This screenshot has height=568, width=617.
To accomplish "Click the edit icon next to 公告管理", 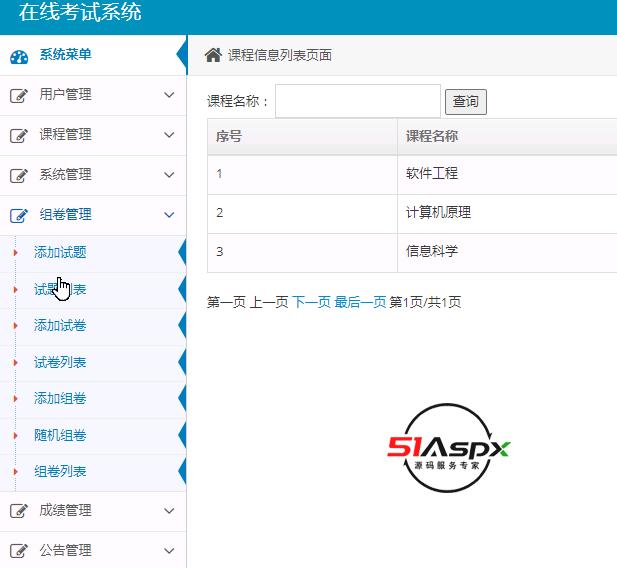I will click(x=19, y=551).
